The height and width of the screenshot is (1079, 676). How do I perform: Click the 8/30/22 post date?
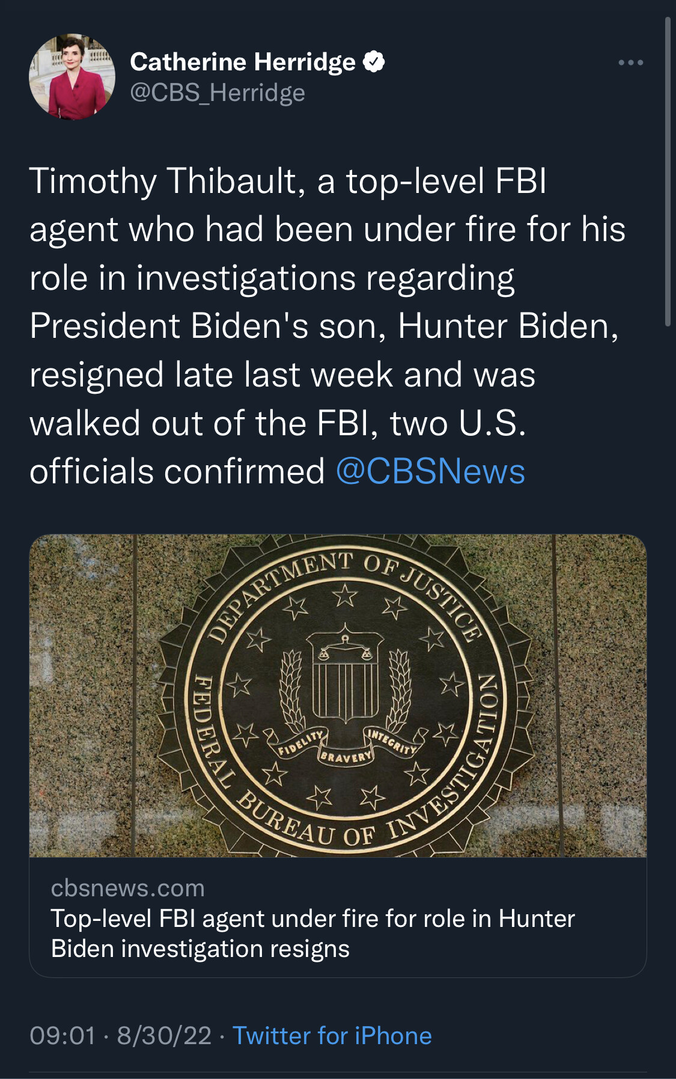(164, 1035)
